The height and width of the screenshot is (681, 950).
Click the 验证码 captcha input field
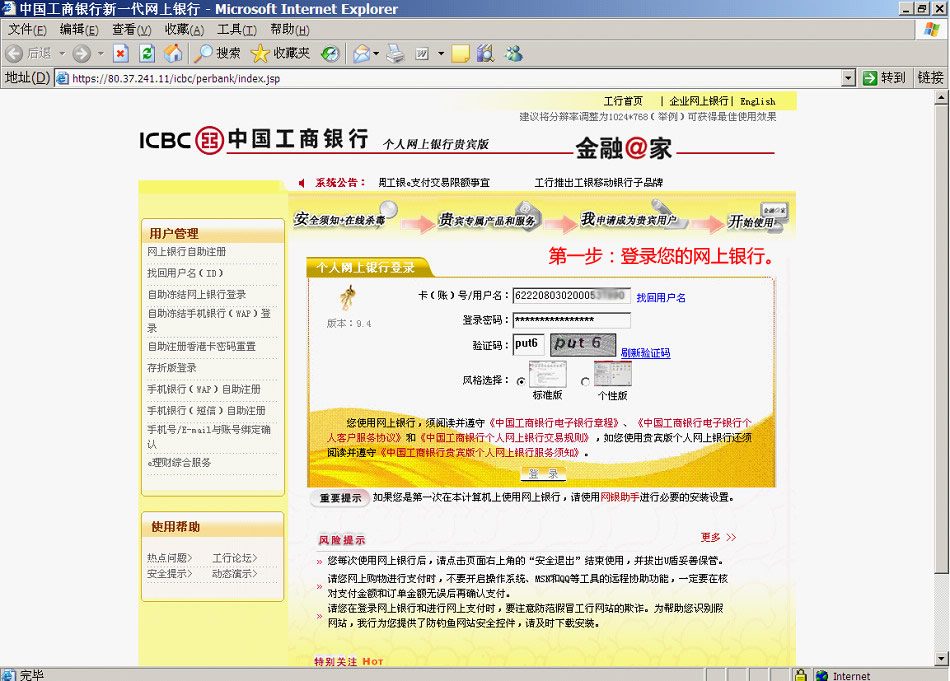click(x=528, y=344)
